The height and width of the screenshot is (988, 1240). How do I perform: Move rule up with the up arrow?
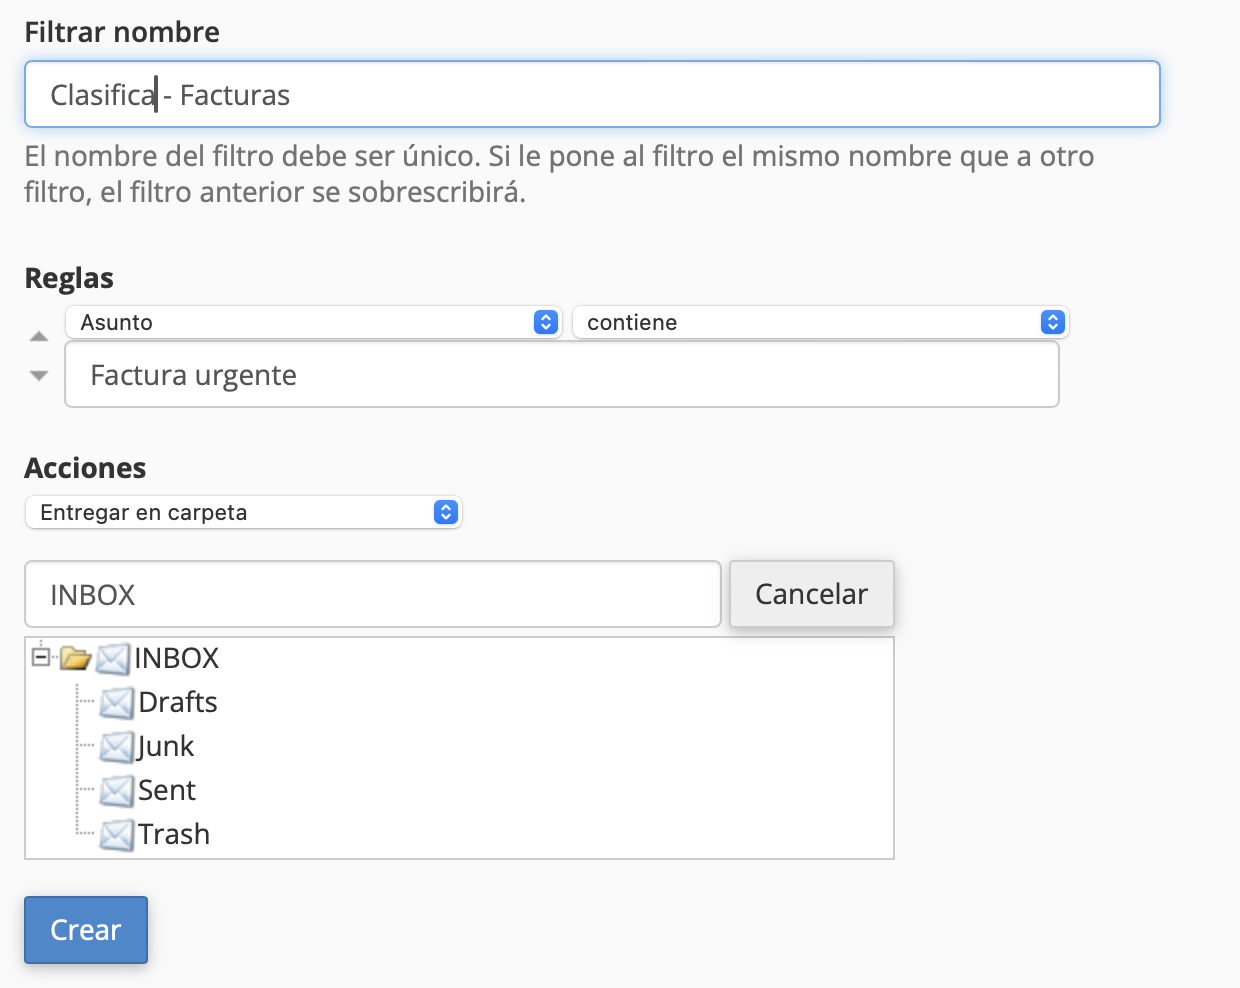(39, 337)
